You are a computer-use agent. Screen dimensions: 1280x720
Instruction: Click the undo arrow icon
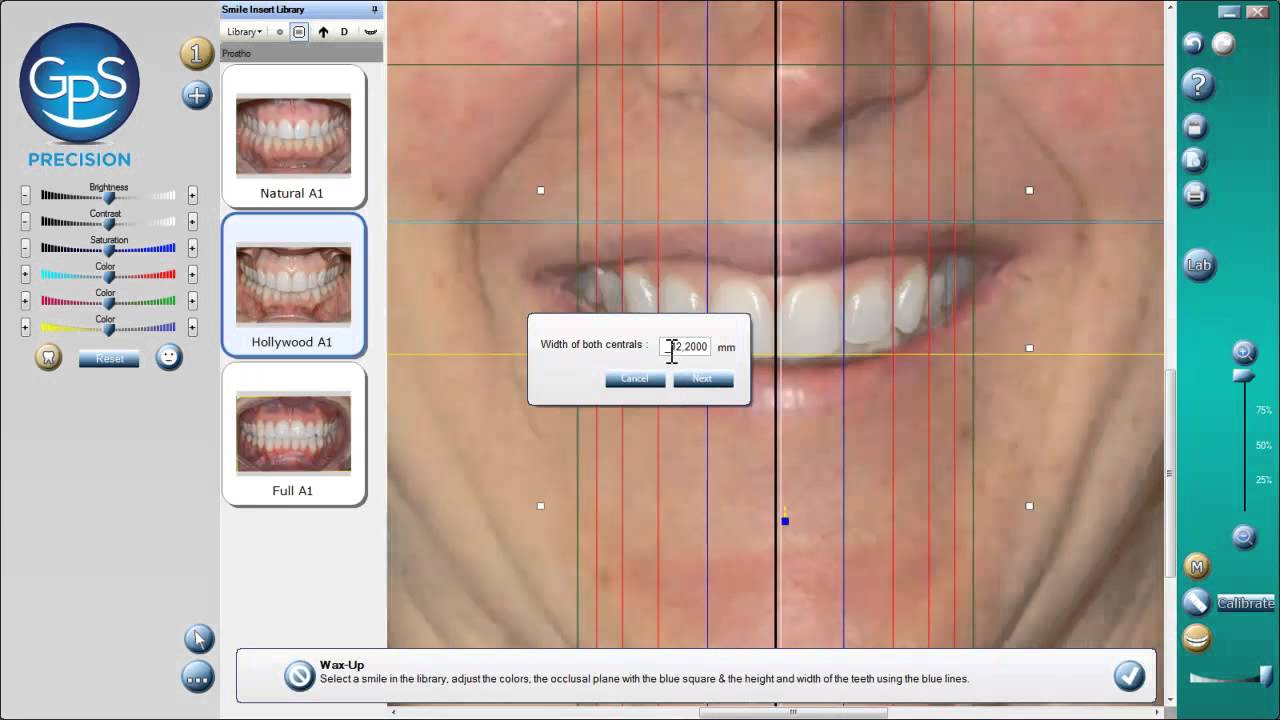click(x=1193, y=43)
